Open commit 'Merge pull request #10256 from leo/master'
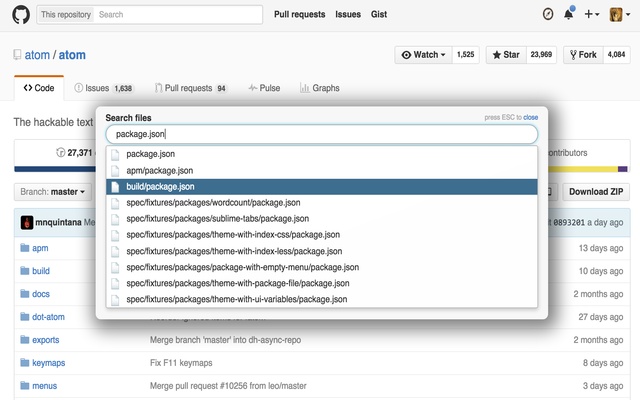Screen dimensions: 640x400 228,386
